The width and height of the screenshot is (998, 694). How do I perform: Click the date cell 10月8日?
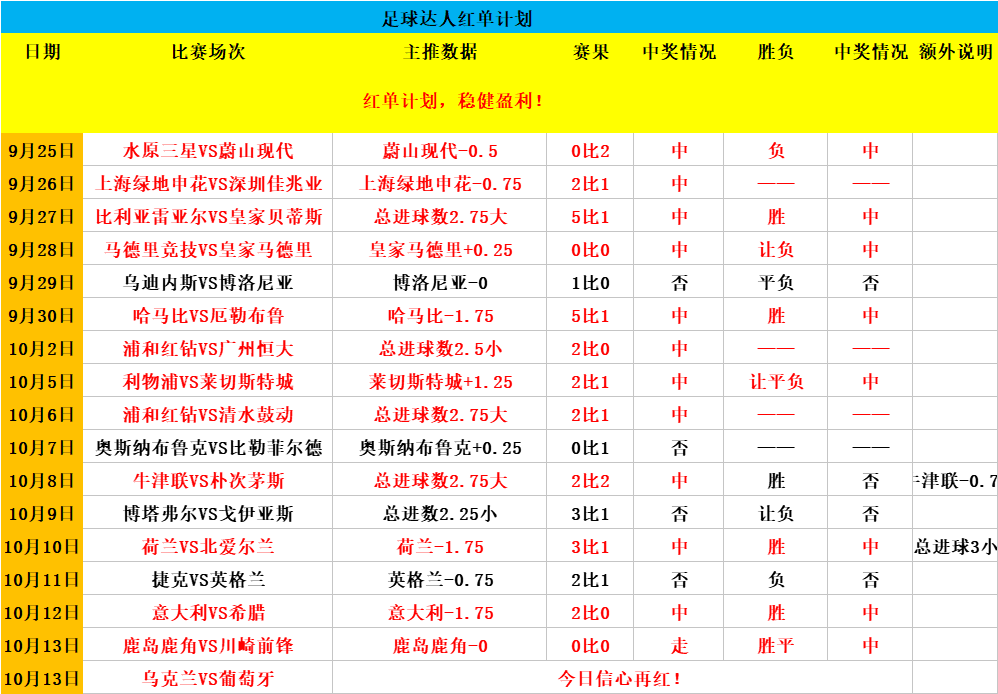coord(41,481)
